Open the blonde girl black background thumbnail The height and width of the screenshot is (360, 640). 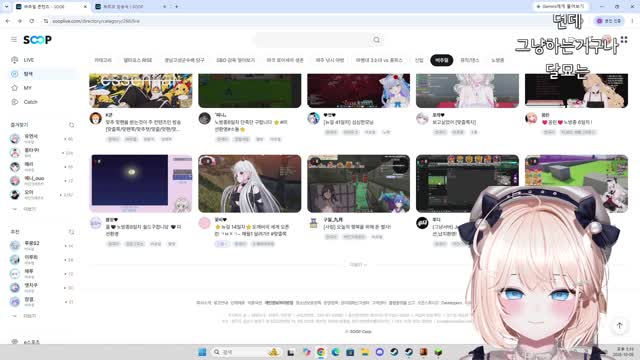pyautogui.click(x=576, y=91)
